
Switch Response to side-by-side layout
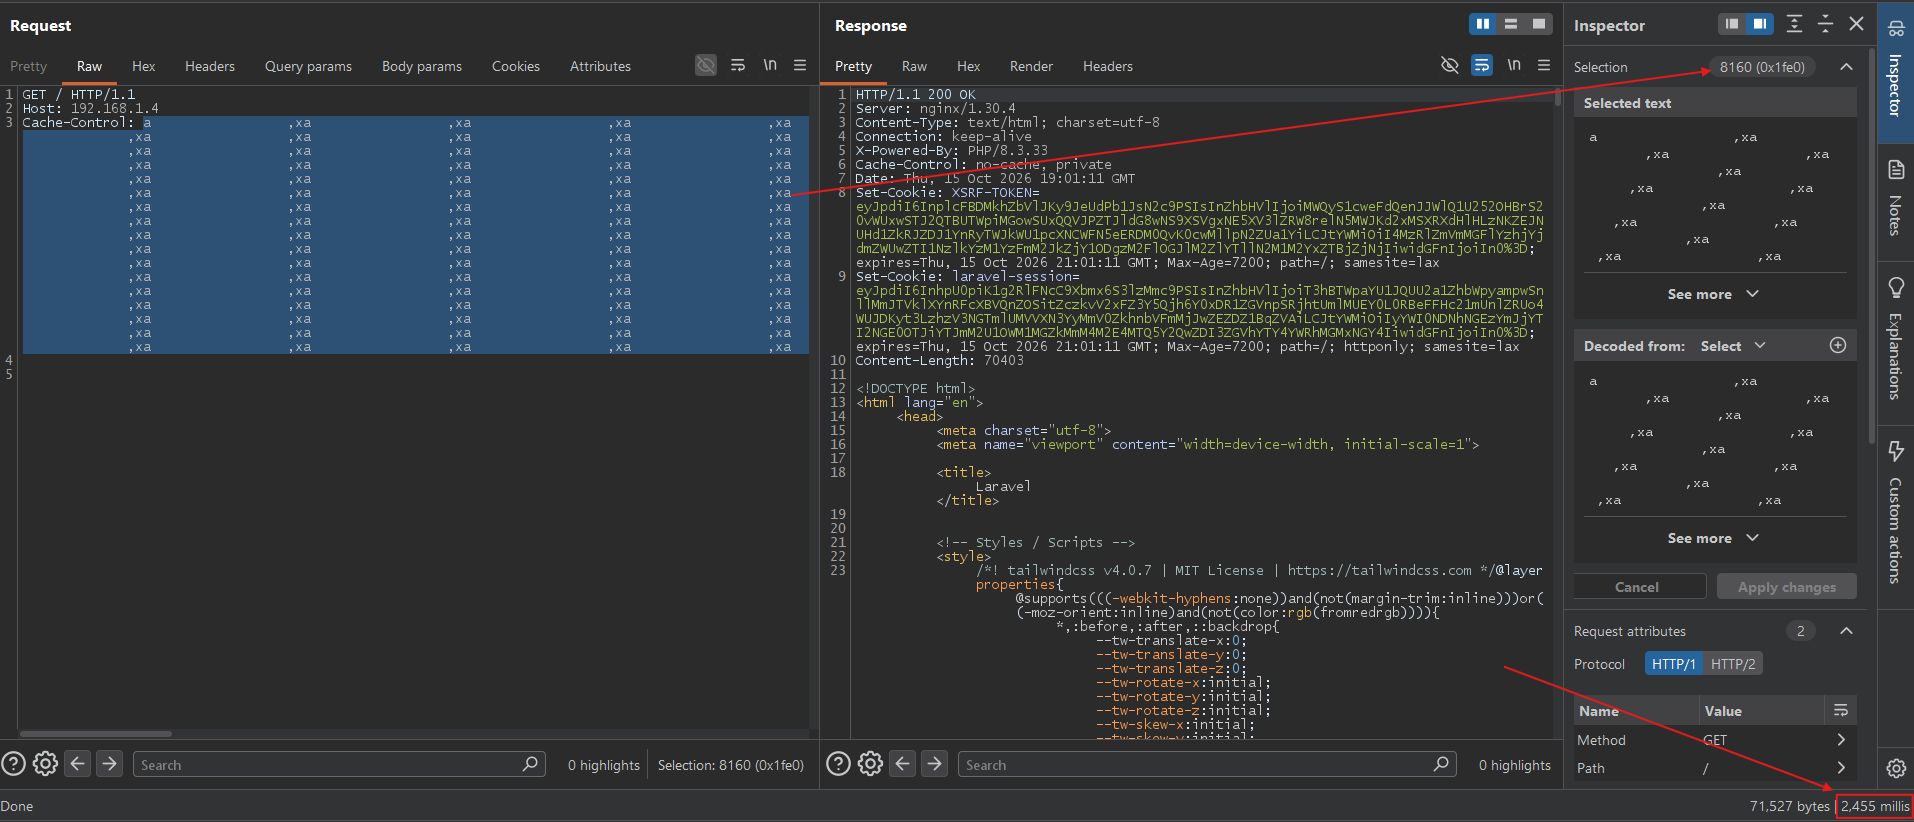1483,24
